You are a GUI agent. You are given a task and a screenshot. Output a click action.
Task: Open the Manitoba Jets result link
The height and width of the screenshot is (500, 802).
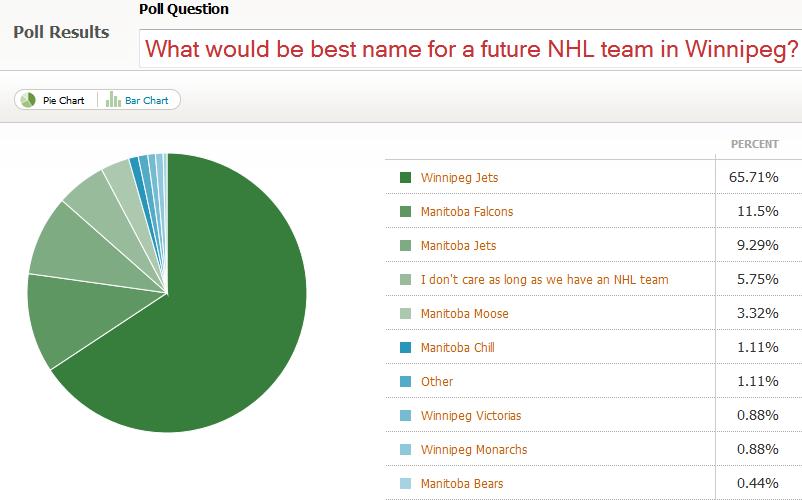click(458, 246)
